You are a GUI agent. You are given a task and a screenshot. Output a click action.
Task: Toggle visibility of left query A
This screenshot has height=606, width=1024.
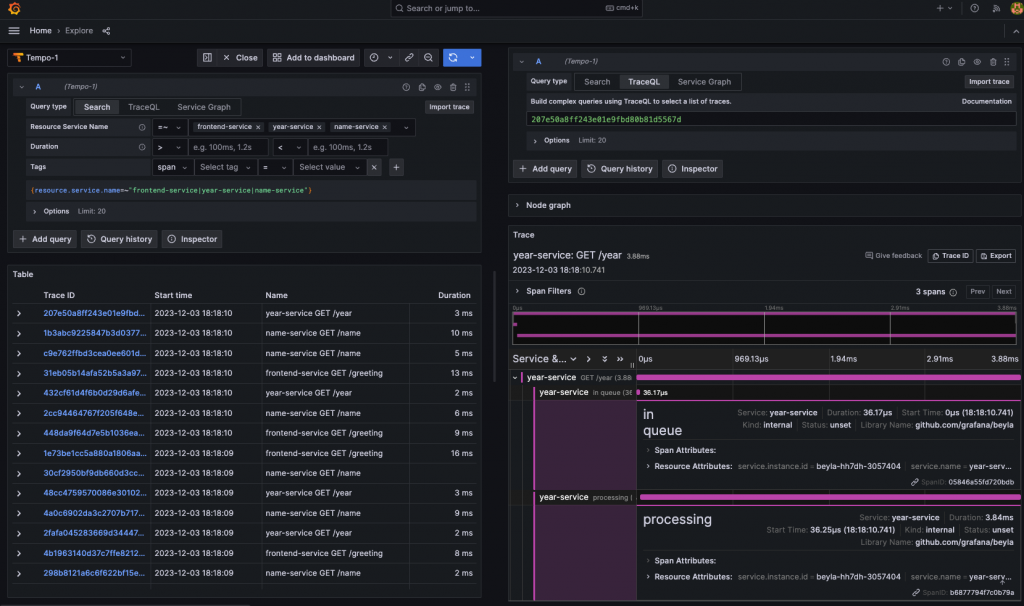[x=437, y=87]
